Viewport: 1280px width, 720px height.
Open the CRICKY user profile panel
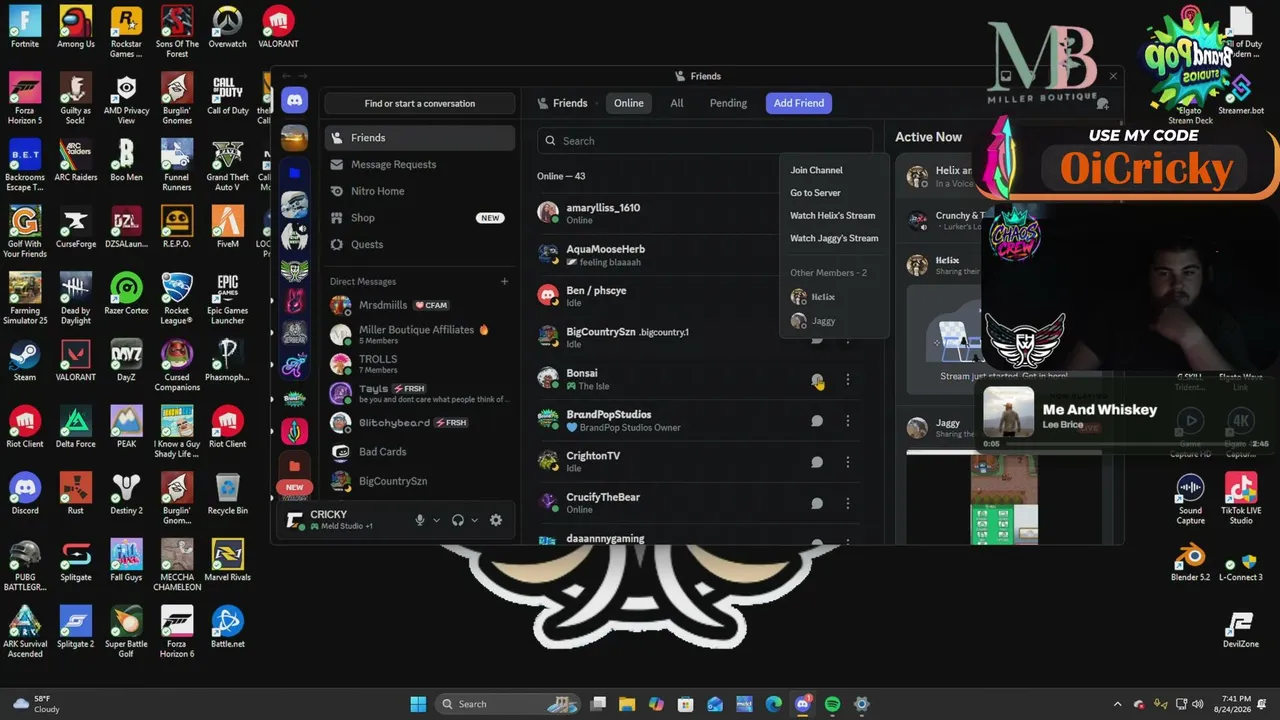tap(345, 520)
